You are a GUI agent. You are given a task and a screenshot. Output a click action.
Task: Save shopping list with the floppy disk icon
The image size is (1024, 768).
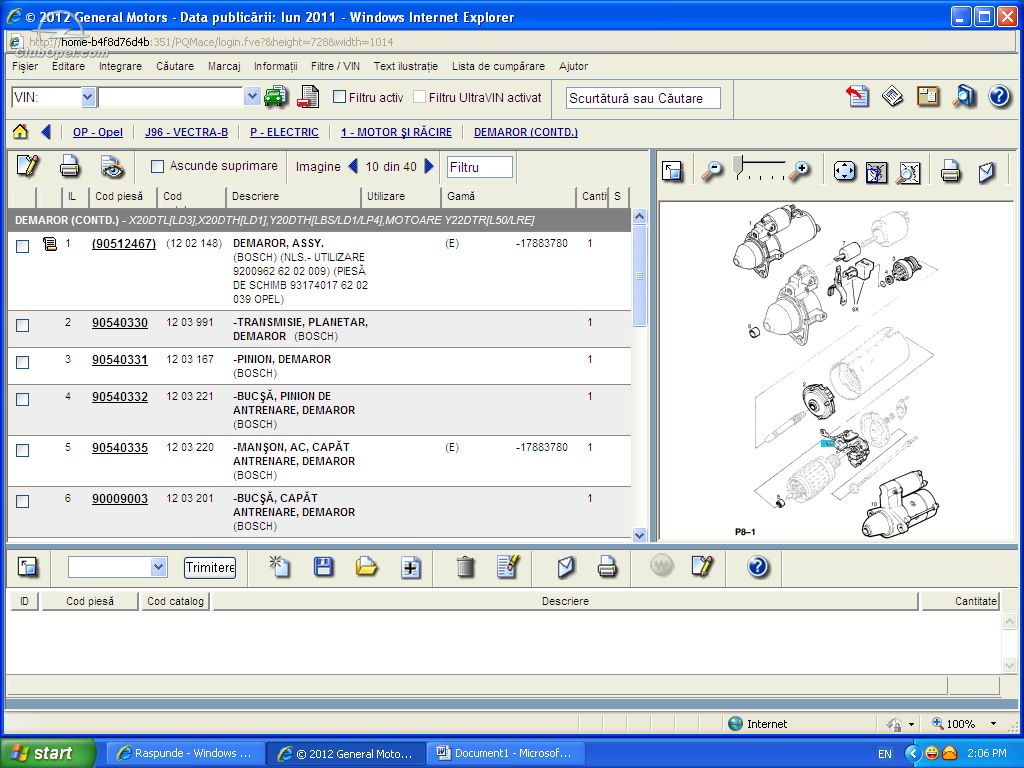(x=323, y=566)
